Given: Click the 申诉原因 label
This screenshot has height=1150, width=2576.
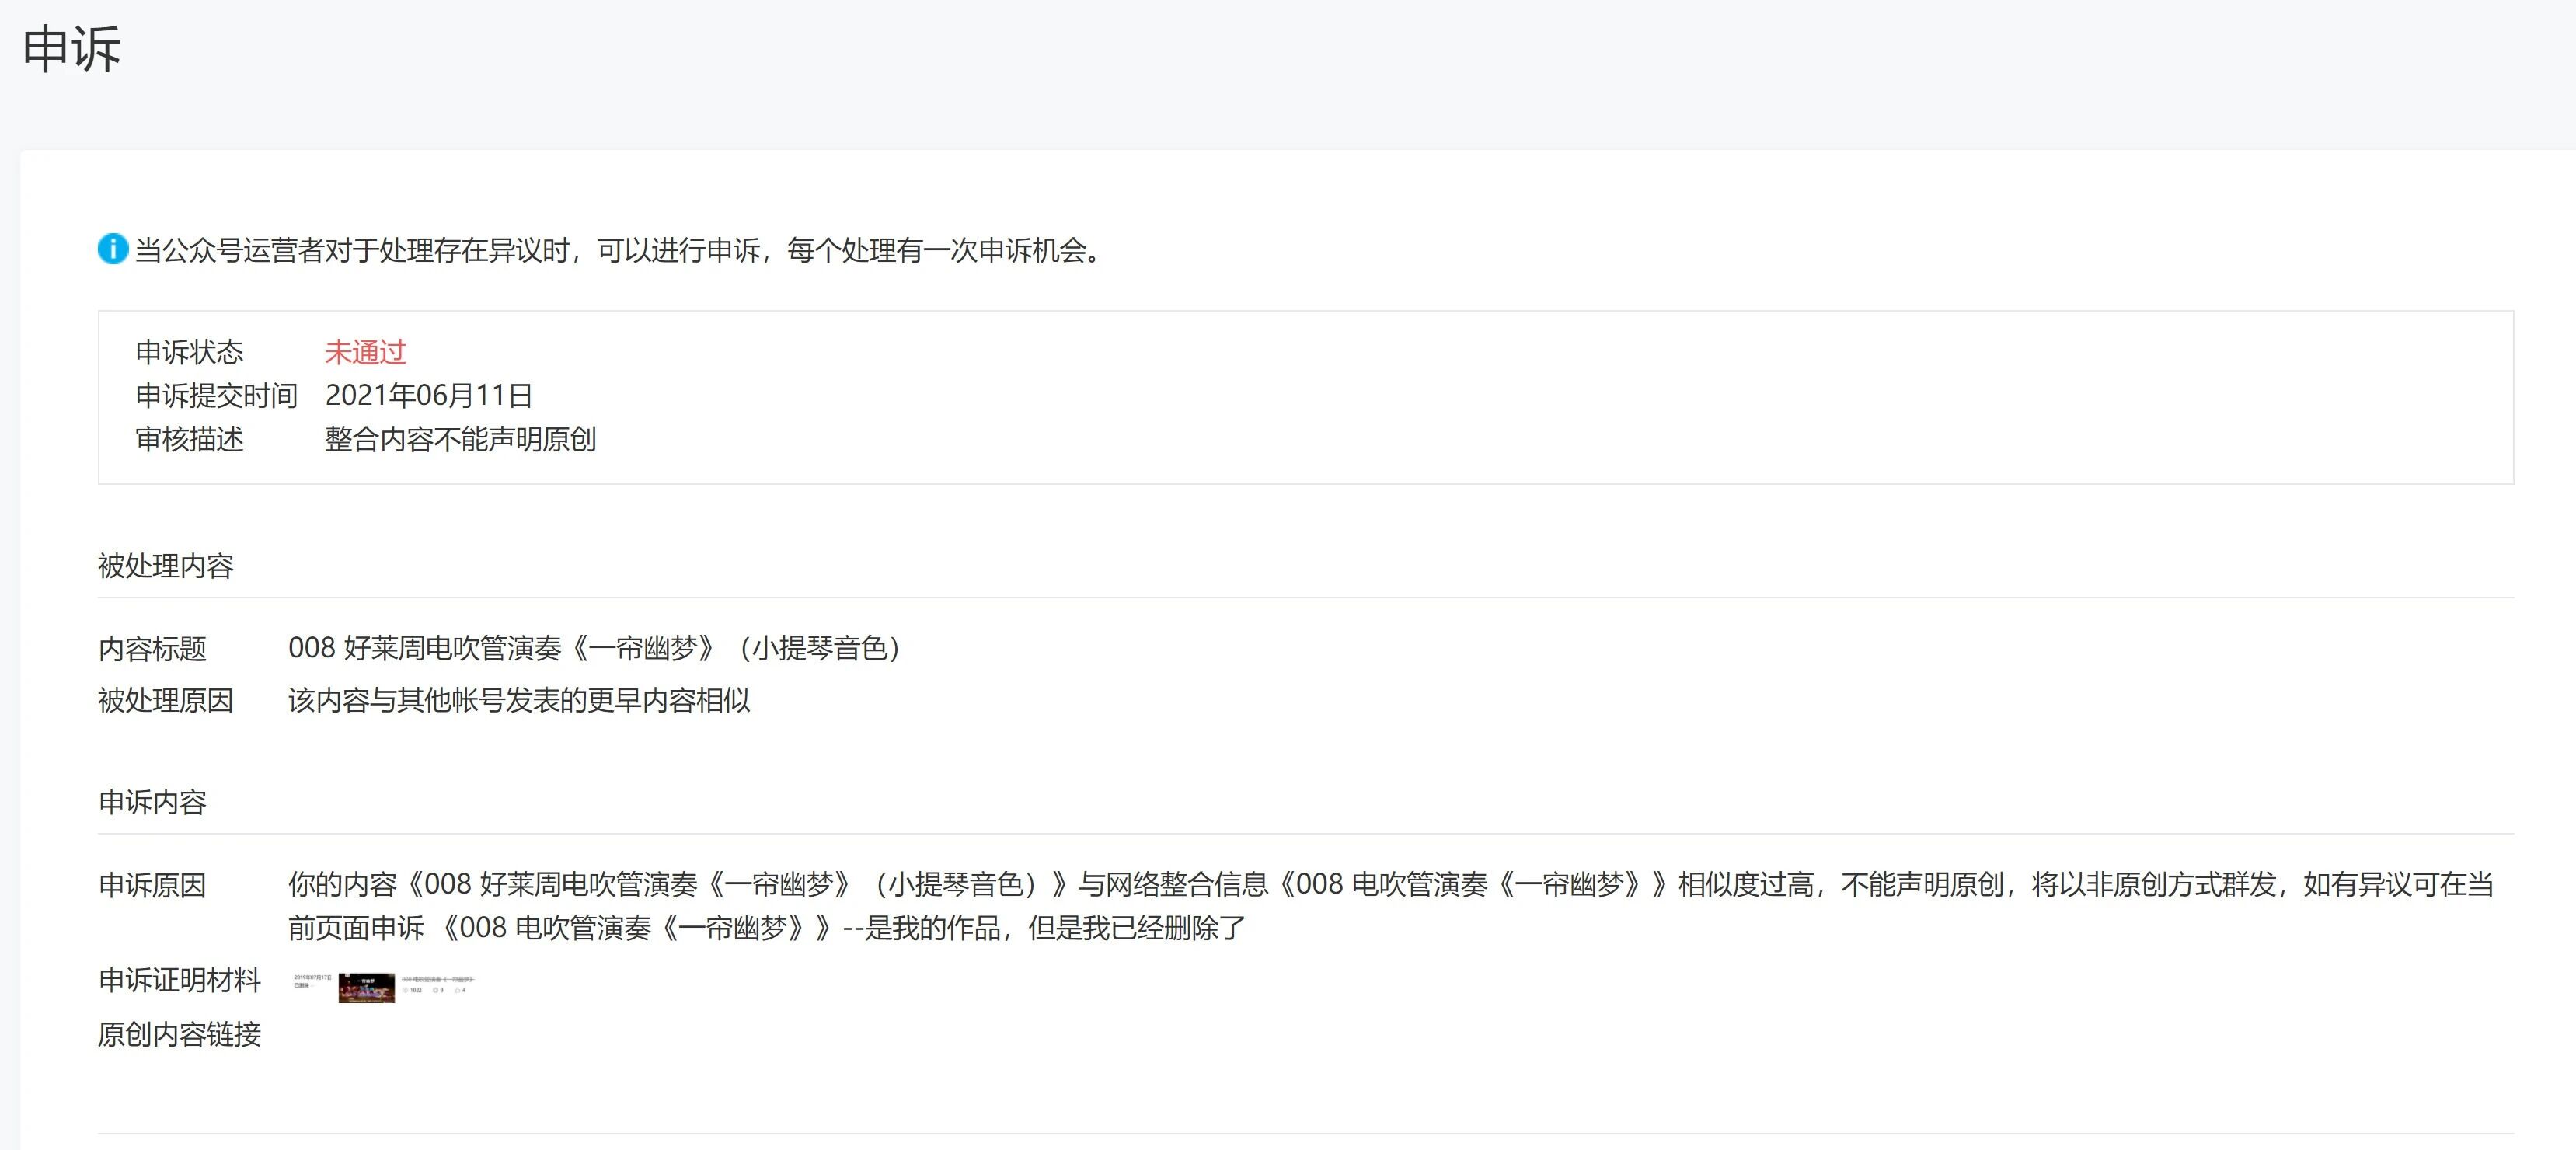Looking at the screenshot, I should [152, 885].
